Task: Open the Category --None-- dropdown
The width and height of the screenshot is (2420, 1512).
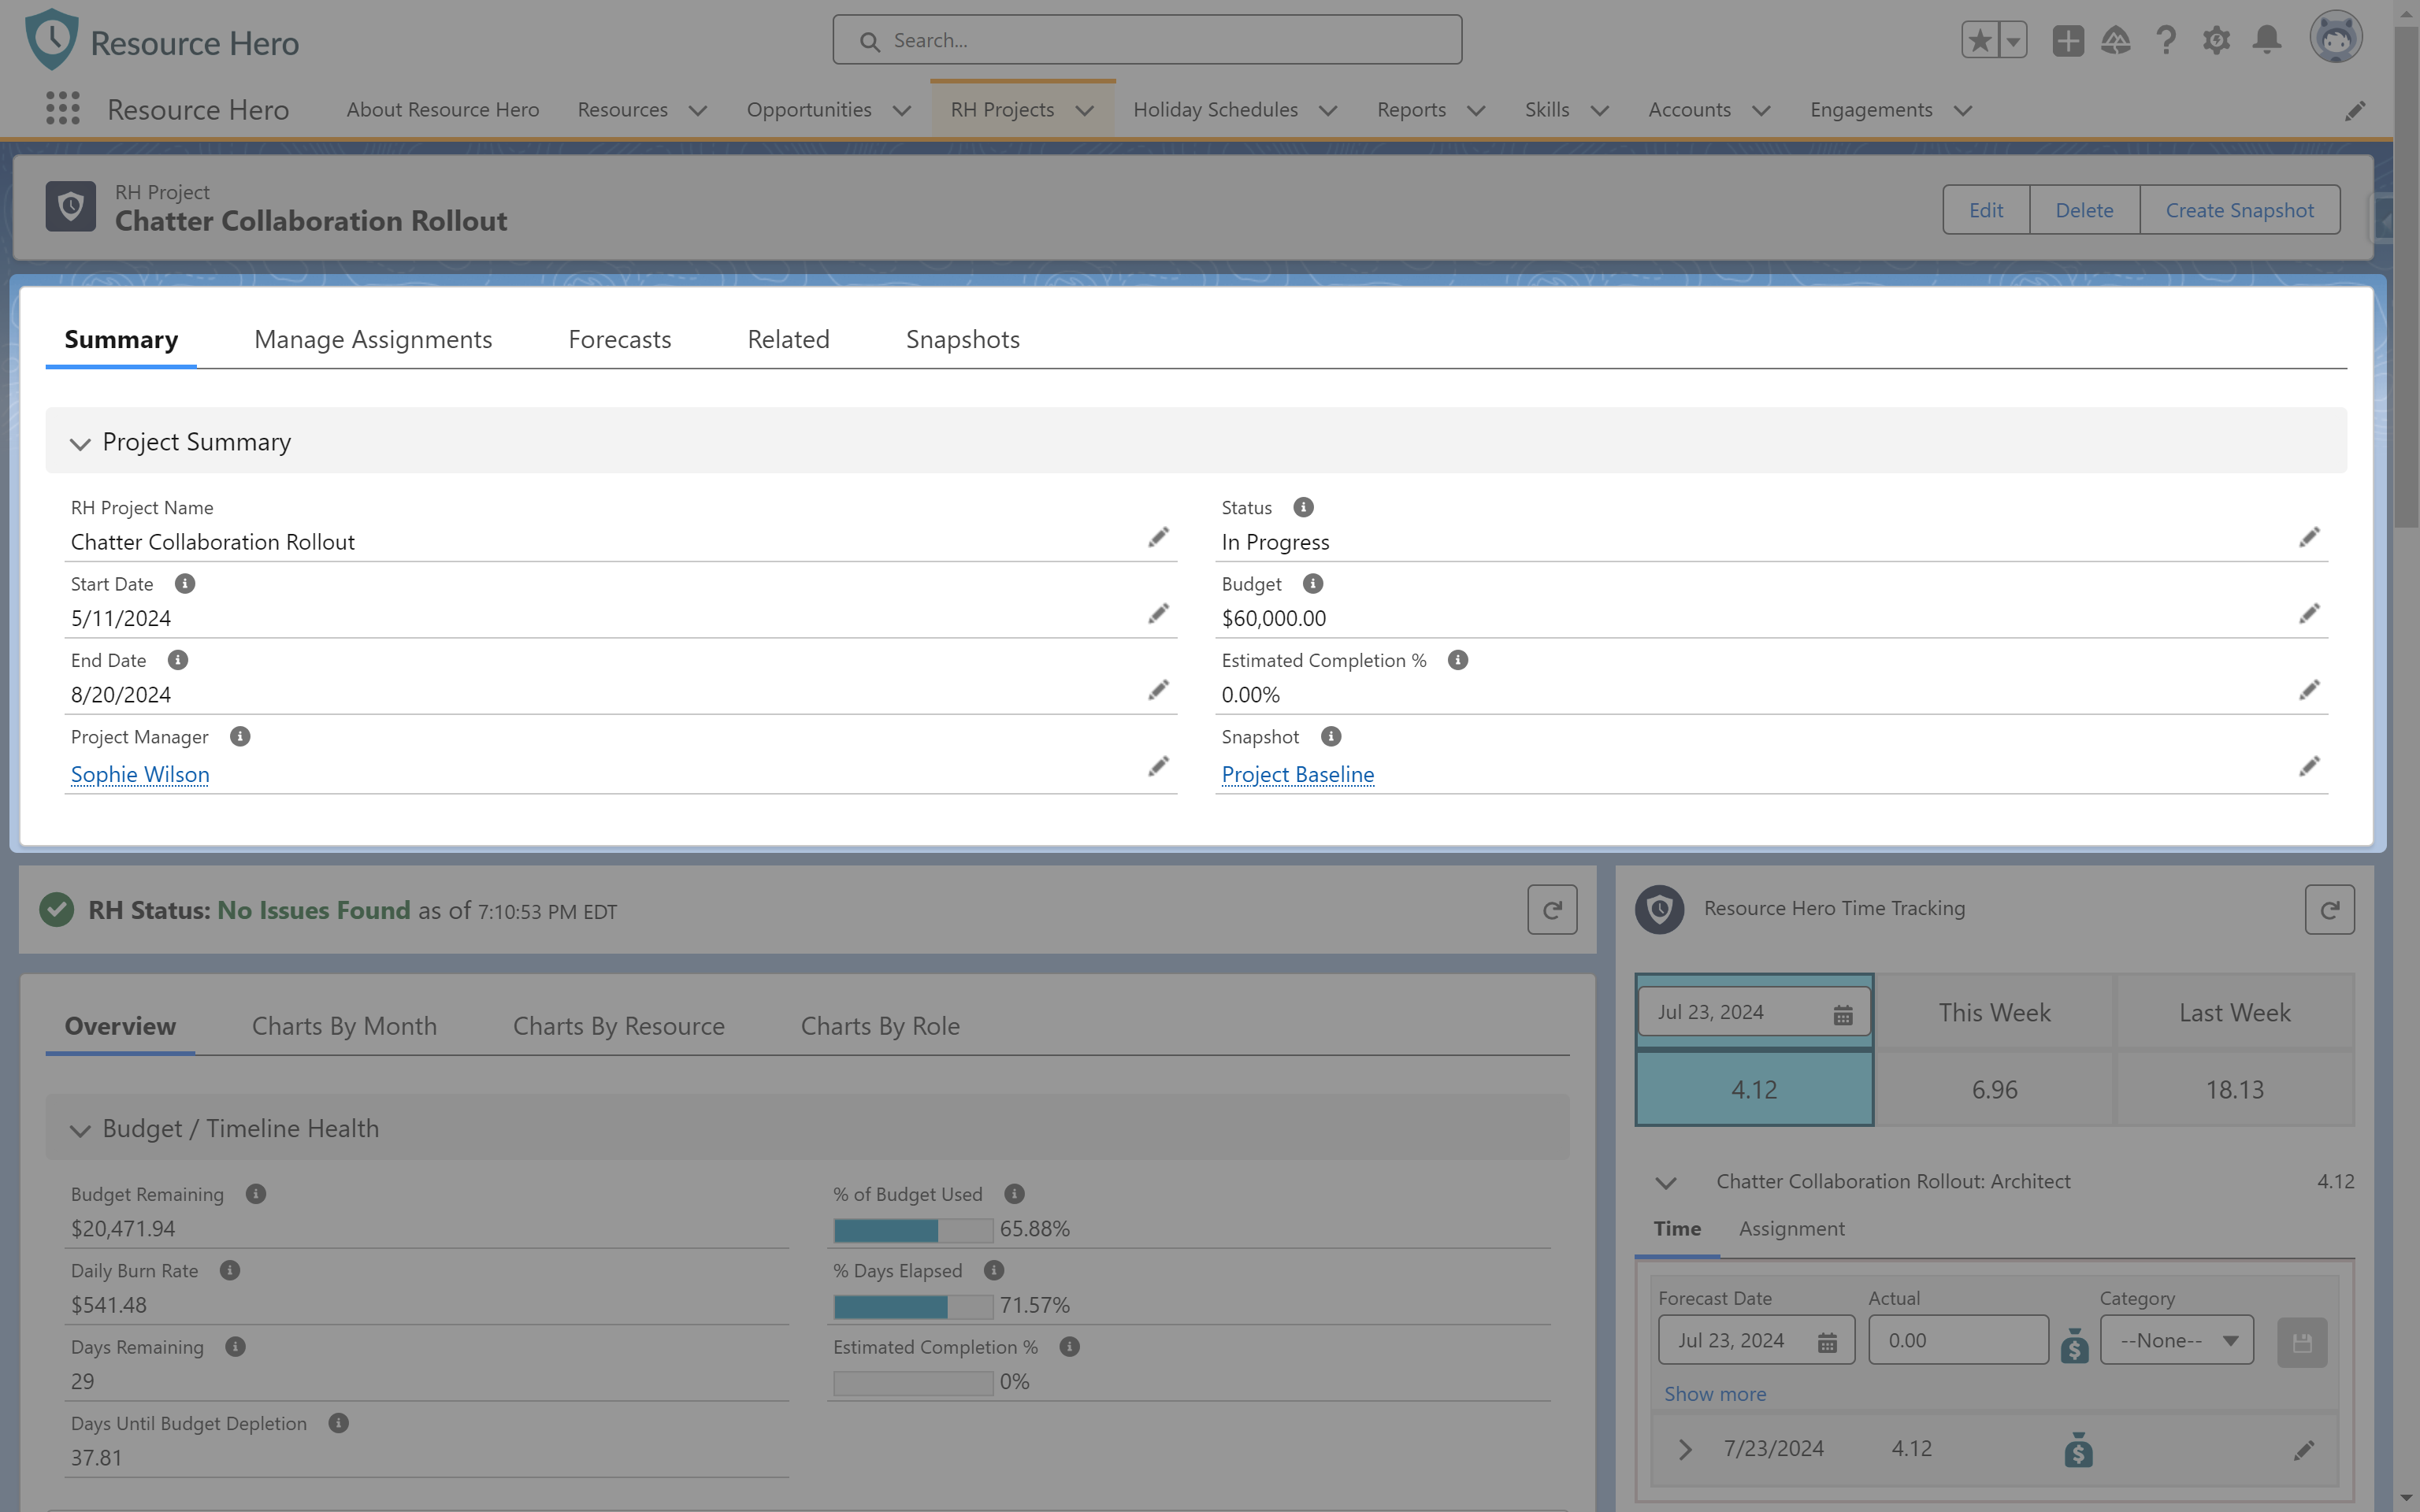Action: pyautogui.click(x=2176, y=1340)
